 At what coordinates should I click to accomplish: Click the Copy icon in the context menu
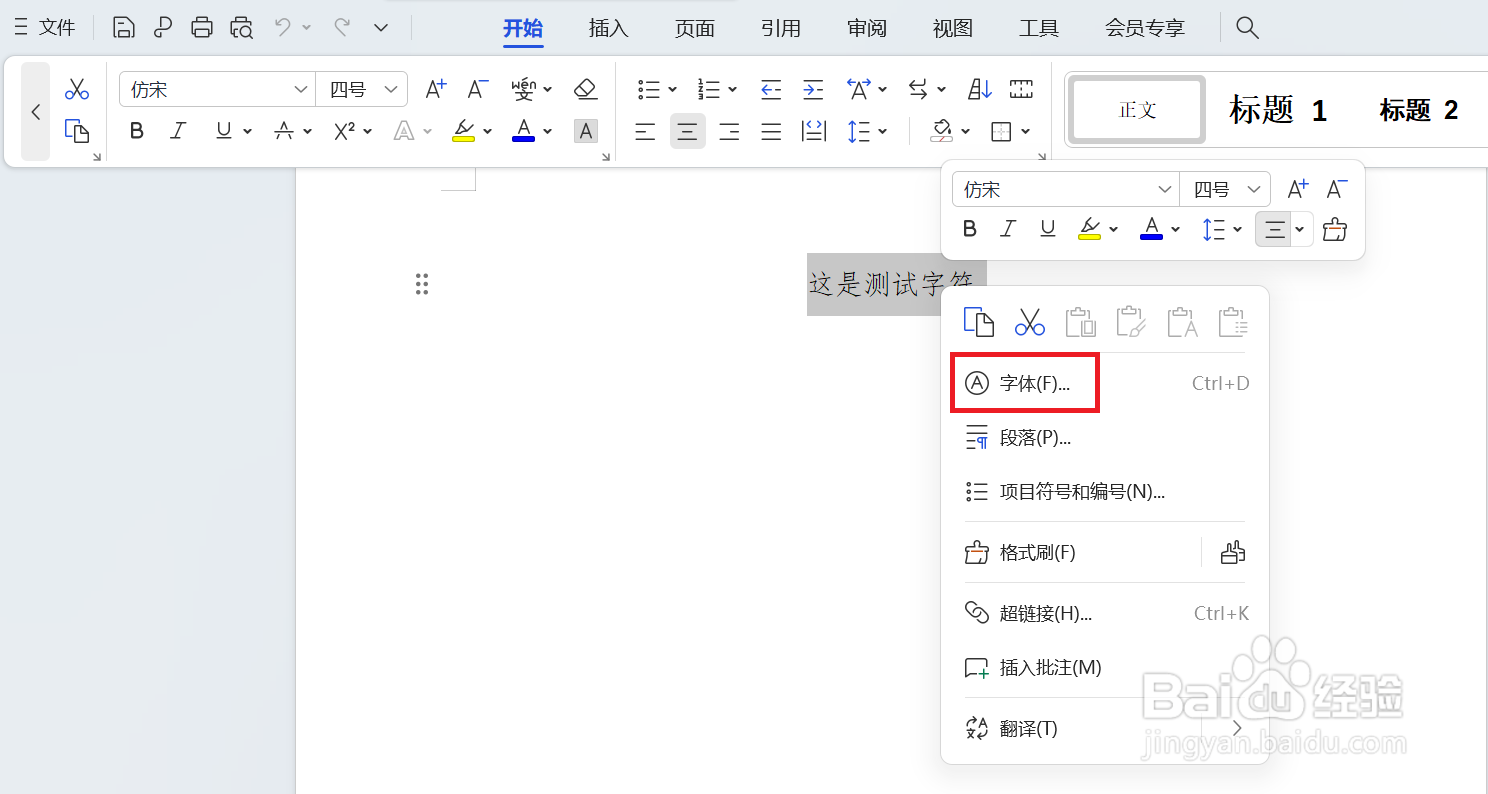pyautogui.click(x=978, y=321)
